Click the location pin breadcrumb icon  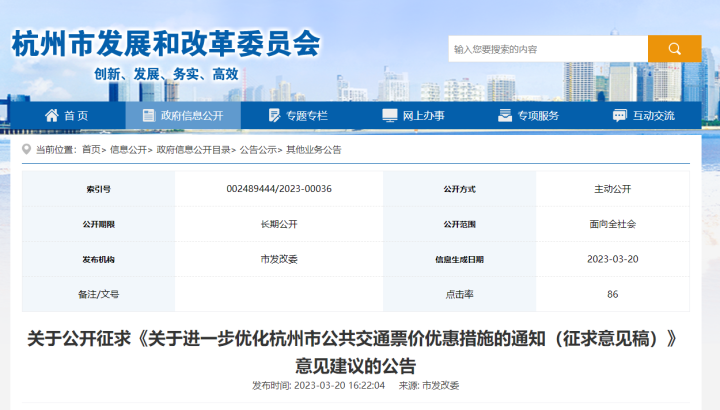pos(27,149)
